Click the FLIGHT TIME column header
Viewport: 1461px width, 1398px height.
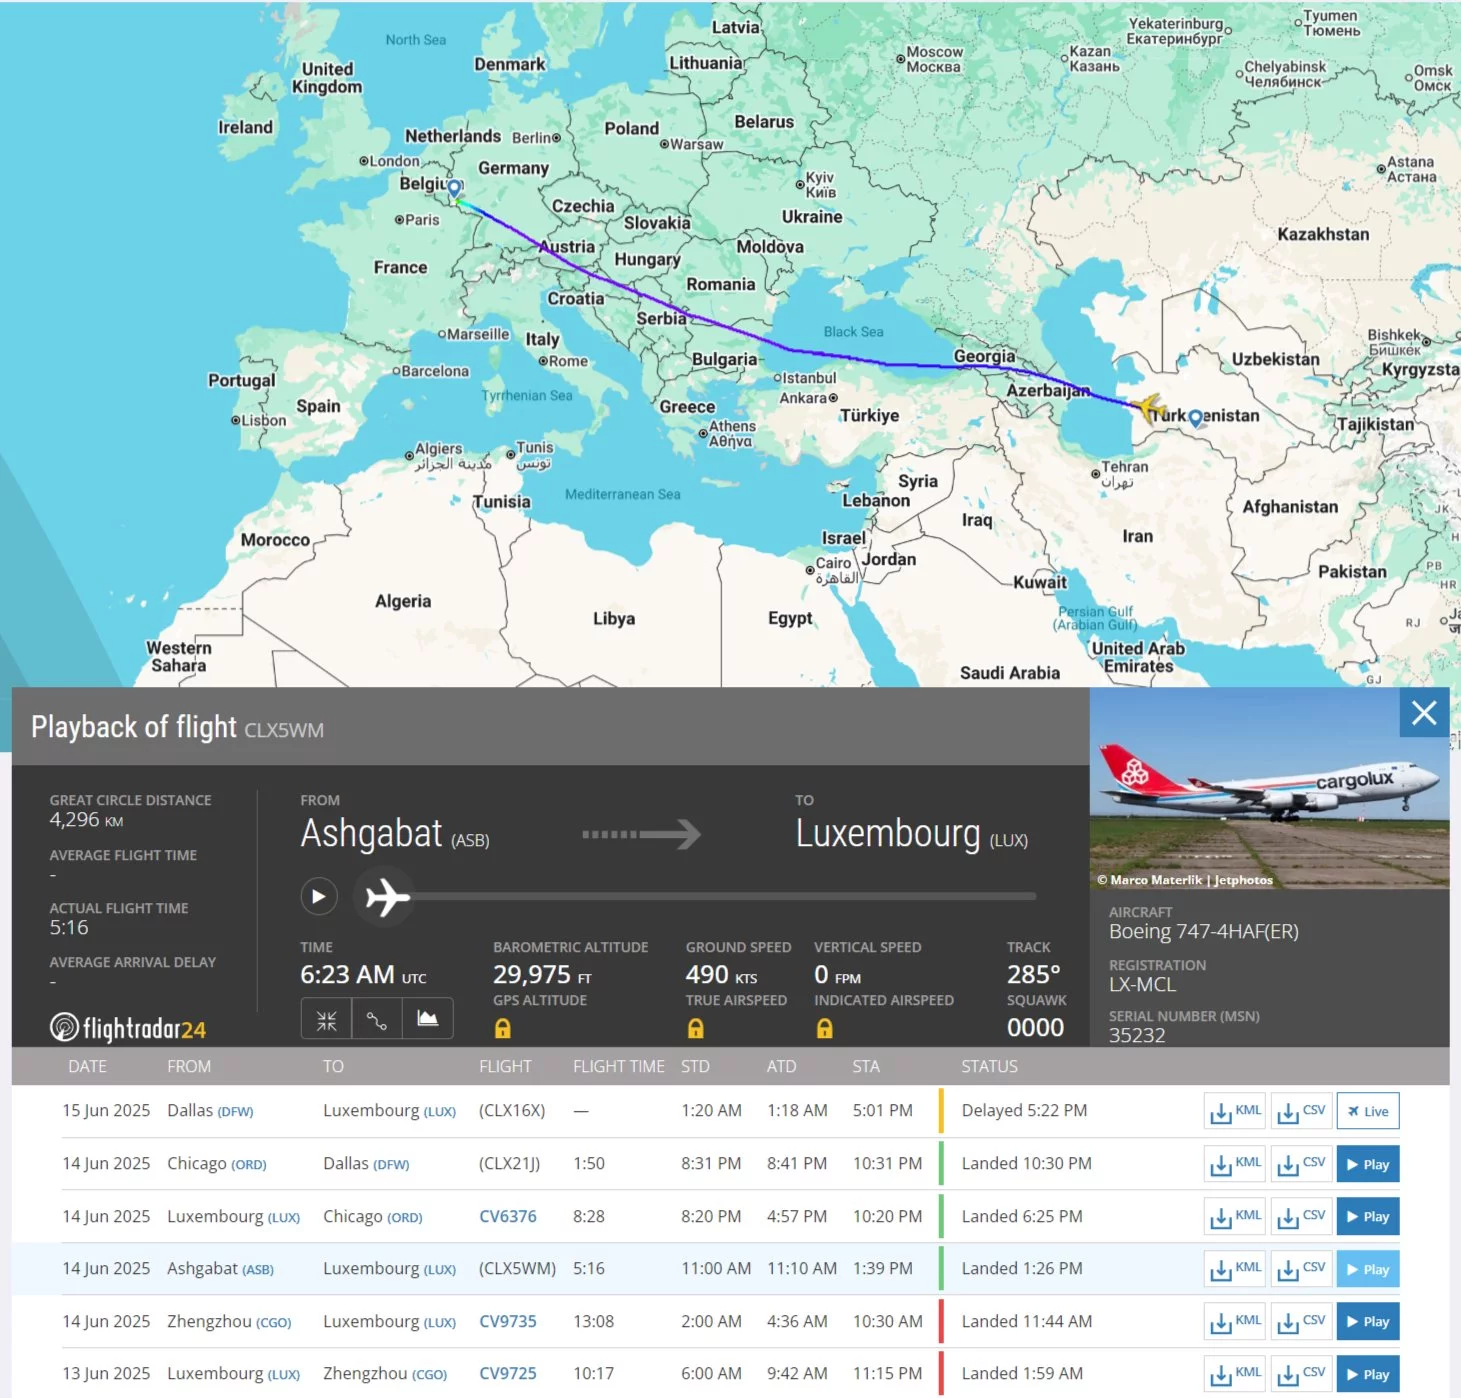click(618, 1066)
